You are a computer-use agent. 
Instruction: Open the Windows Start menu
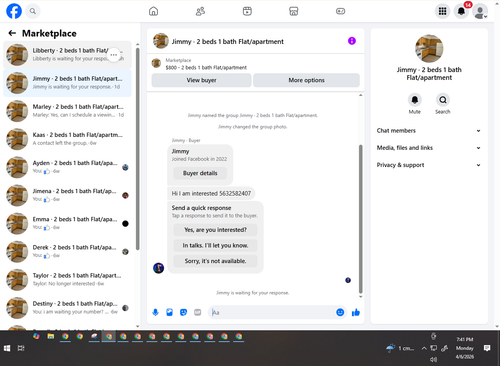(x=7, y=348)
